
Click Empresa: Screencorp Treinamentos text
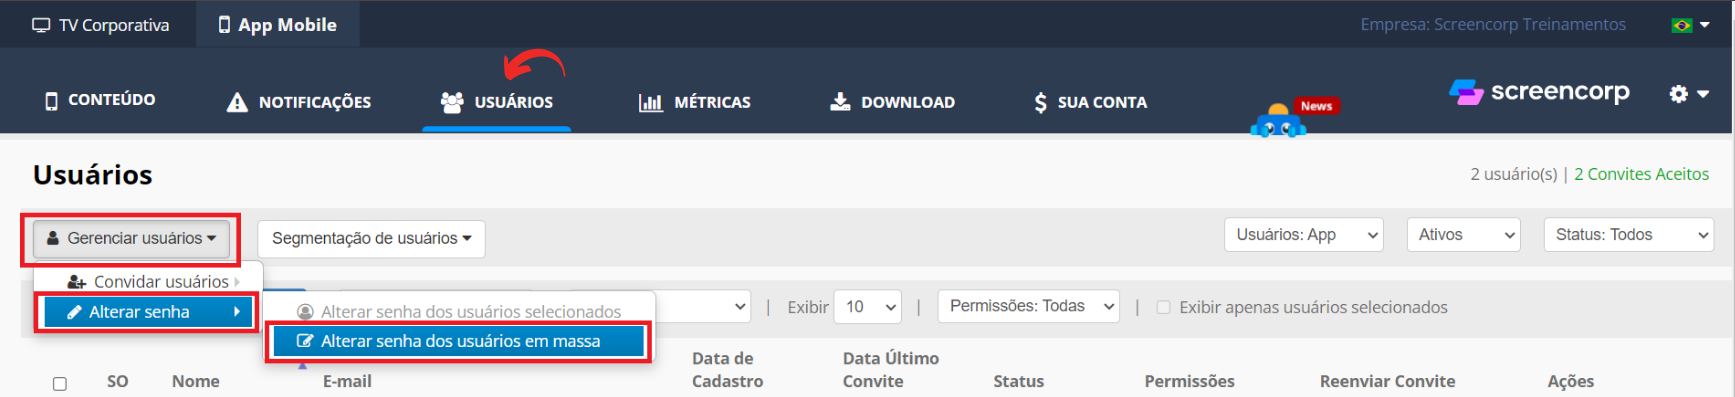pos(1493,24)
